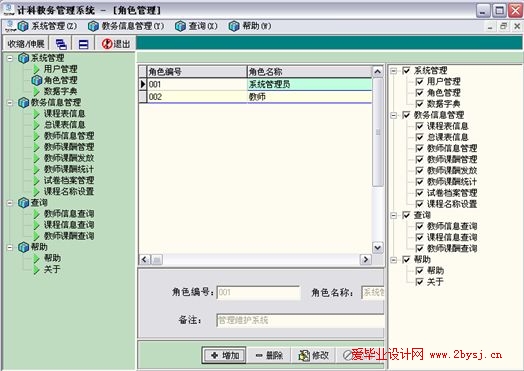Collapse 教务信息管理 node in left tree
Screen dimensions: 524x371
tap(10, 103)
